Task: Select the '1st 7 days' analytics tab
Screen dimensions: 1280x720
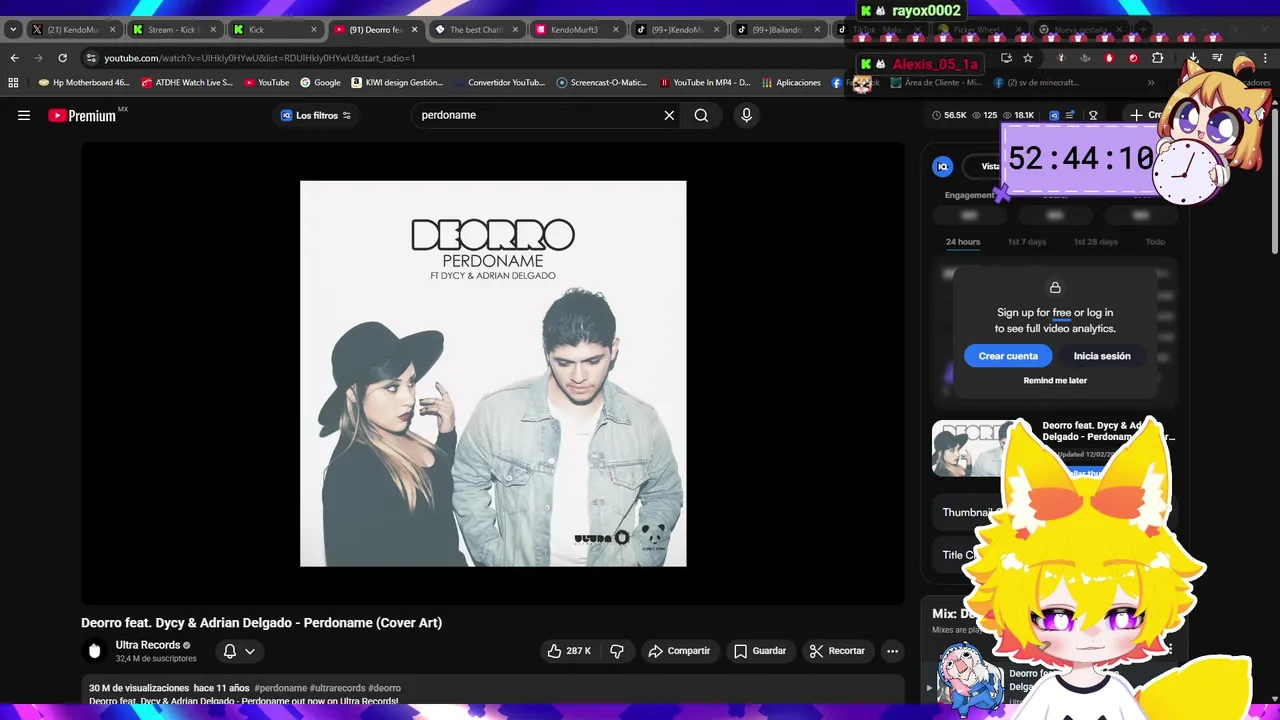Action: (1027, 242)
